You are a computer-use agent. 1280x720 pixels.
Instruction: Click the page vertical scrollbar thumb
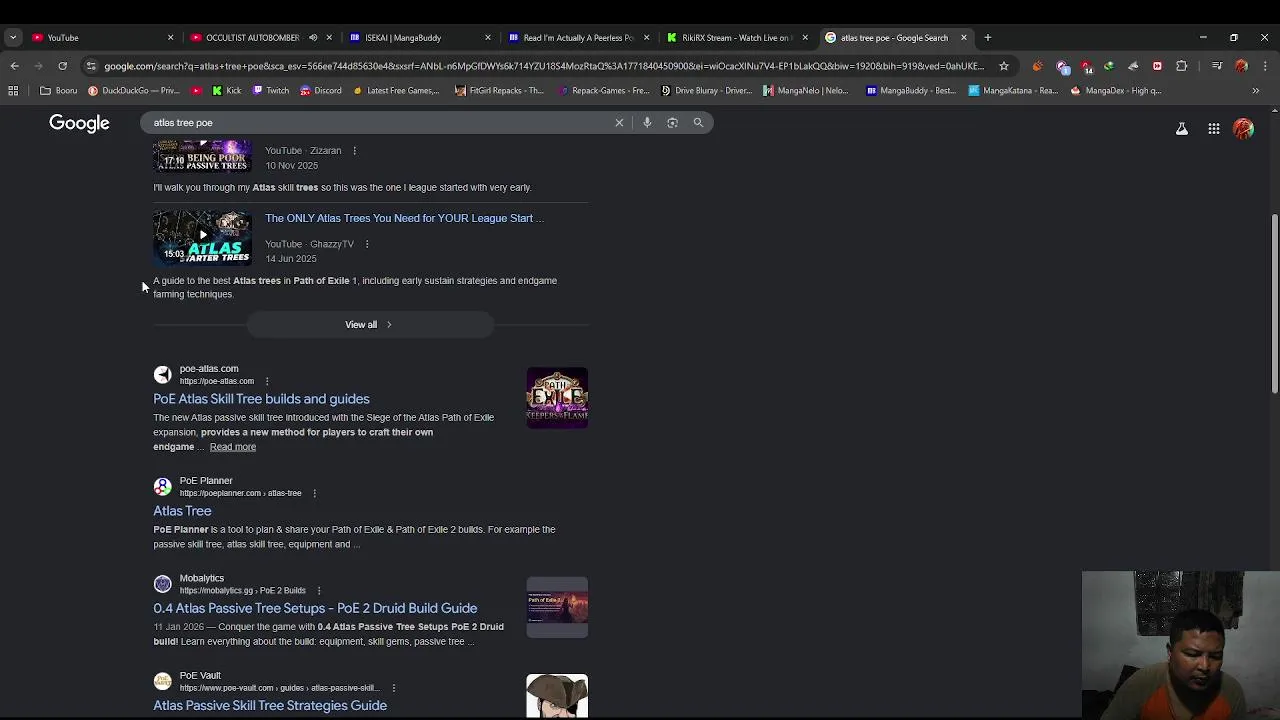pyautogui.click(x=1274, y=303)
